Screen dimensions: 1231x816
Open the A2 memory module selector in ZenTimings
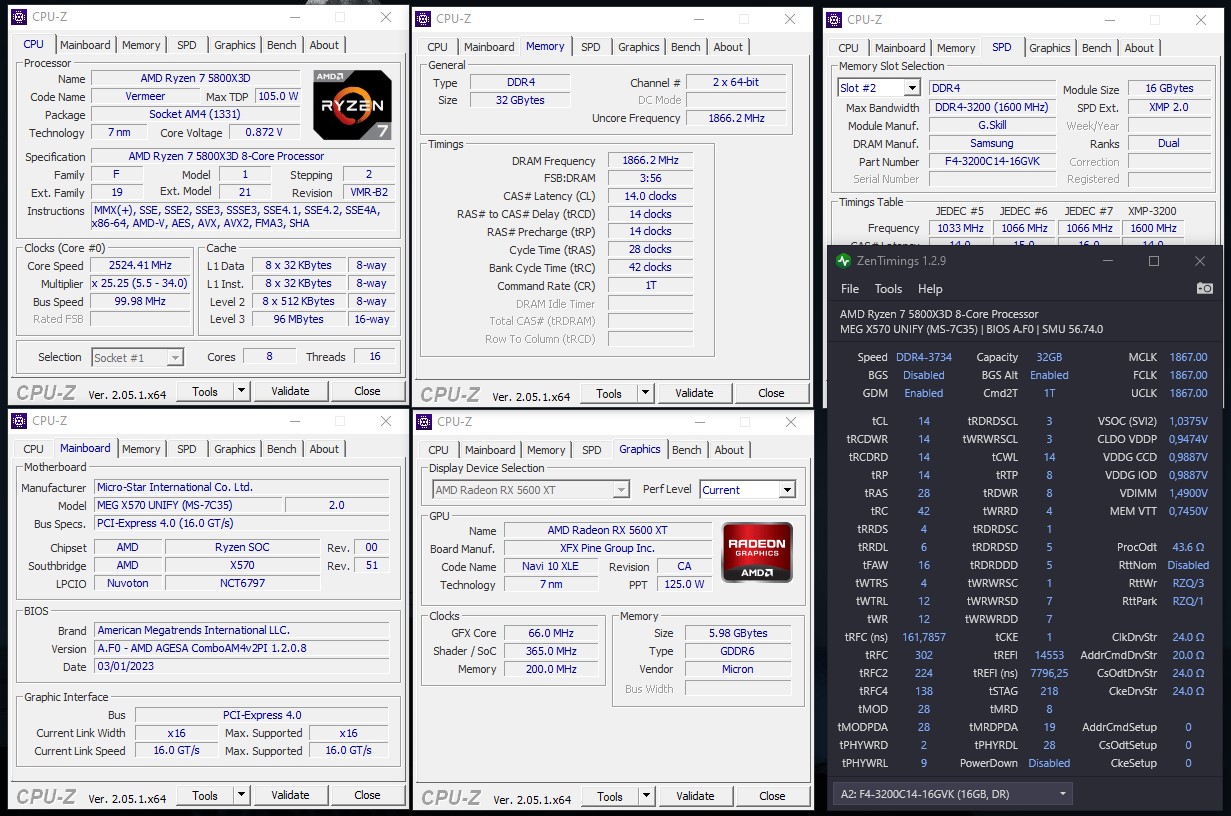pyautogui.click(x=1063, y=793)
